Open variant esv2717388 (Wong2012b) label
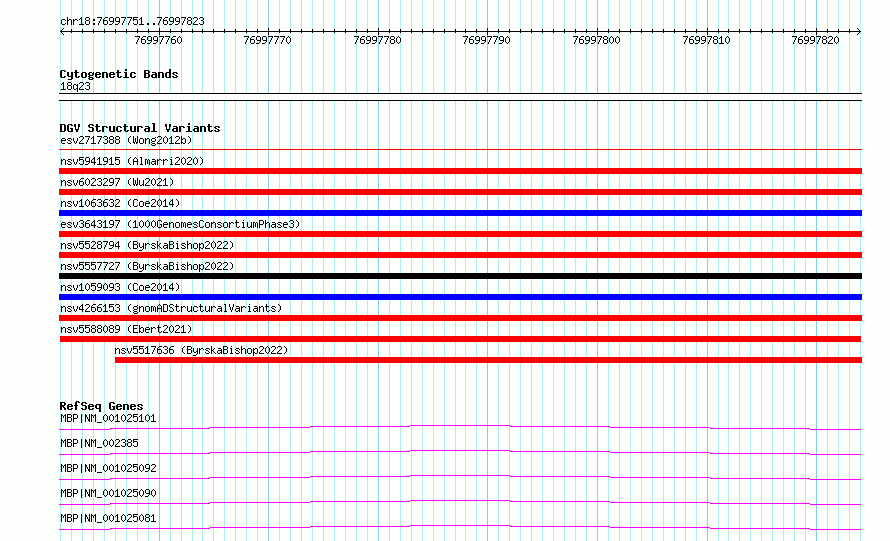Viewport: 890px width, 541px height. pos(126,140)
